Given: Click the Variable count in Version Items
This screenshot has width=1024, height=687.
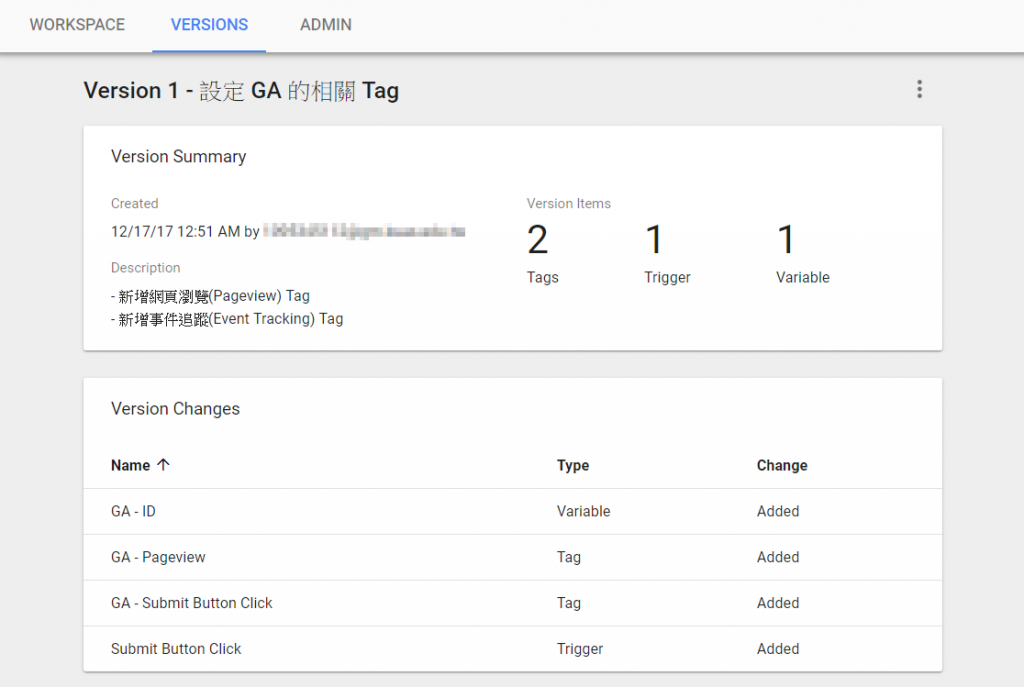Looking at the screenshot, I should pyautogui.click(x=786, y=241).
